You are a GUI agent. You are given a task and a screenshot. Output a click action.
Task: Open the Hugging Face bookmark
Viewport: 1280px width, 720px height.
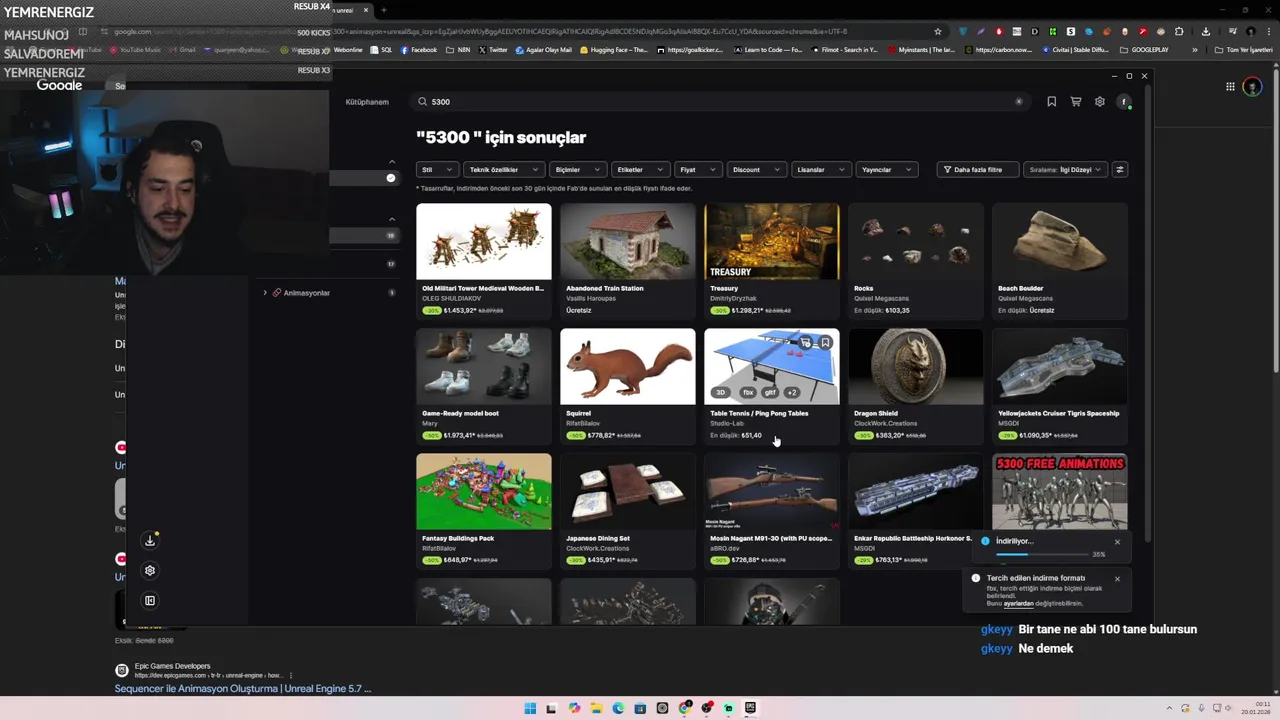click(x=613, y=49)
